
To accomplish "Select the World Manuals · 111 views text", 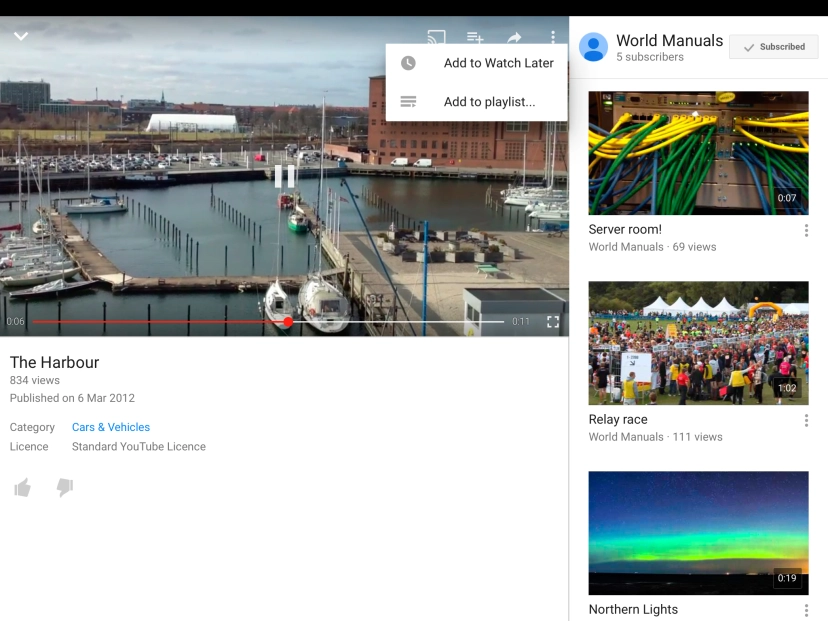I will click(655, 437).
